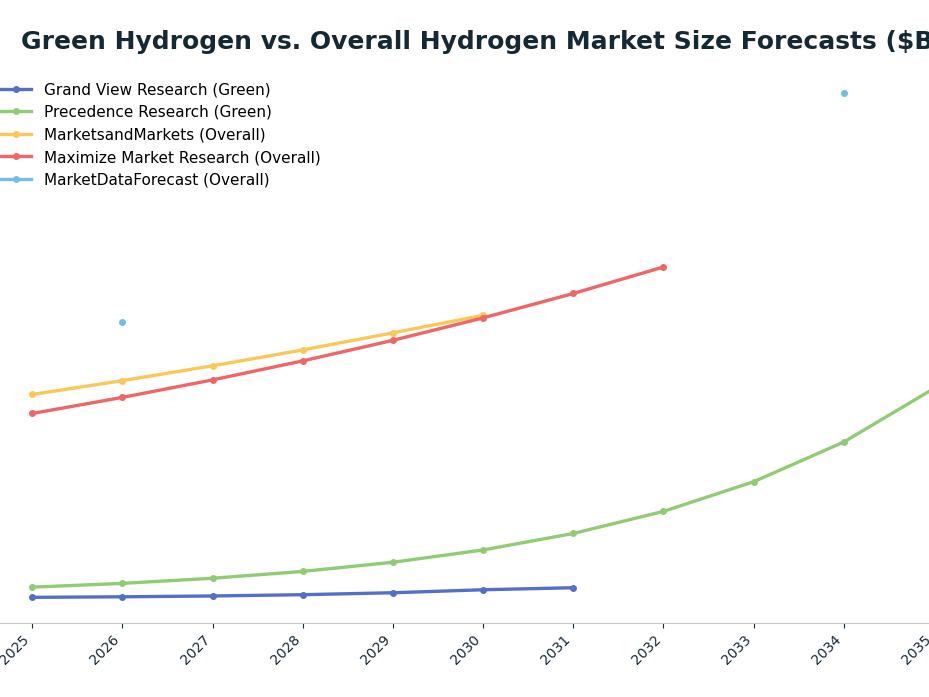Click blue Grand View Research point at 2031
The image size is (929, 697).
pyautogui.click(x=574, y=588)
